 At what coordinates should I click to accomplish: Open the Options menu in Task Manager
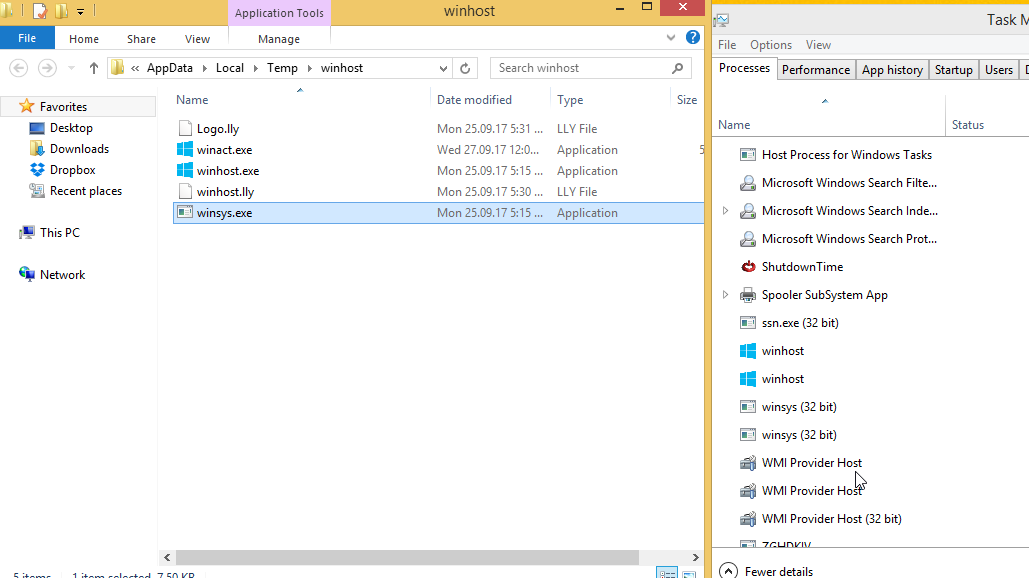tap(770, 45)
